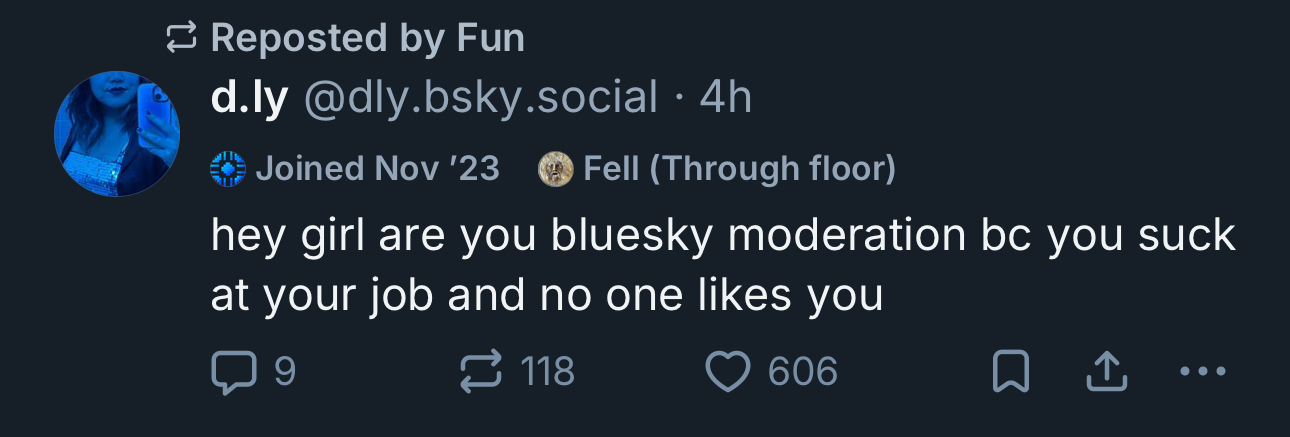1290x437 pixels.
Task: Like the post with the heart icon
Action: point(728,373)
